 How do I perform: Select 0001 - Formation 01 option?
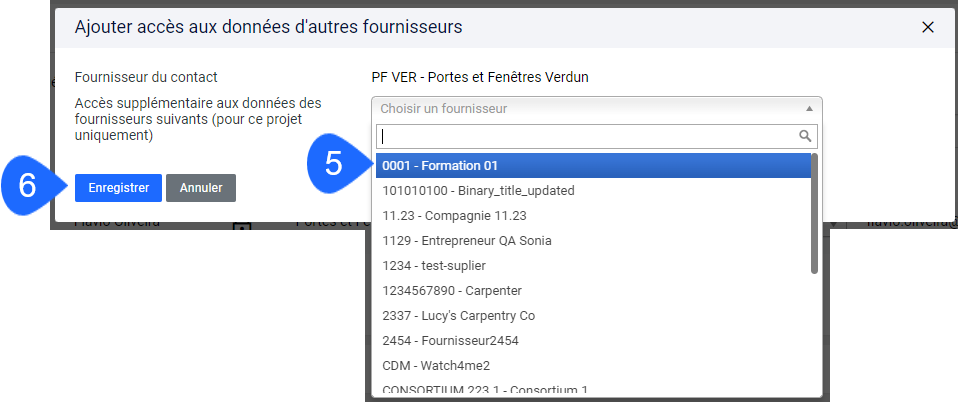tap(593, 166)
